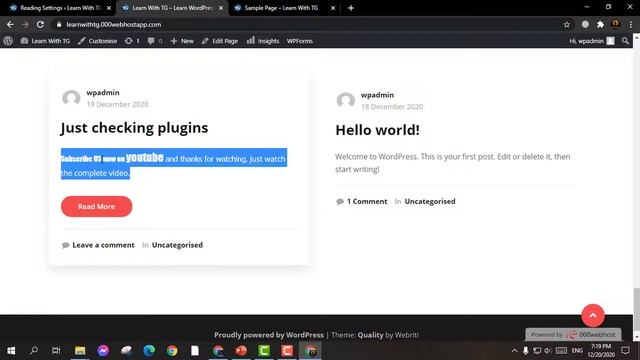Click the browser back arrow
The height and width of the screenshot is (360, 640).
coord(10,24)
